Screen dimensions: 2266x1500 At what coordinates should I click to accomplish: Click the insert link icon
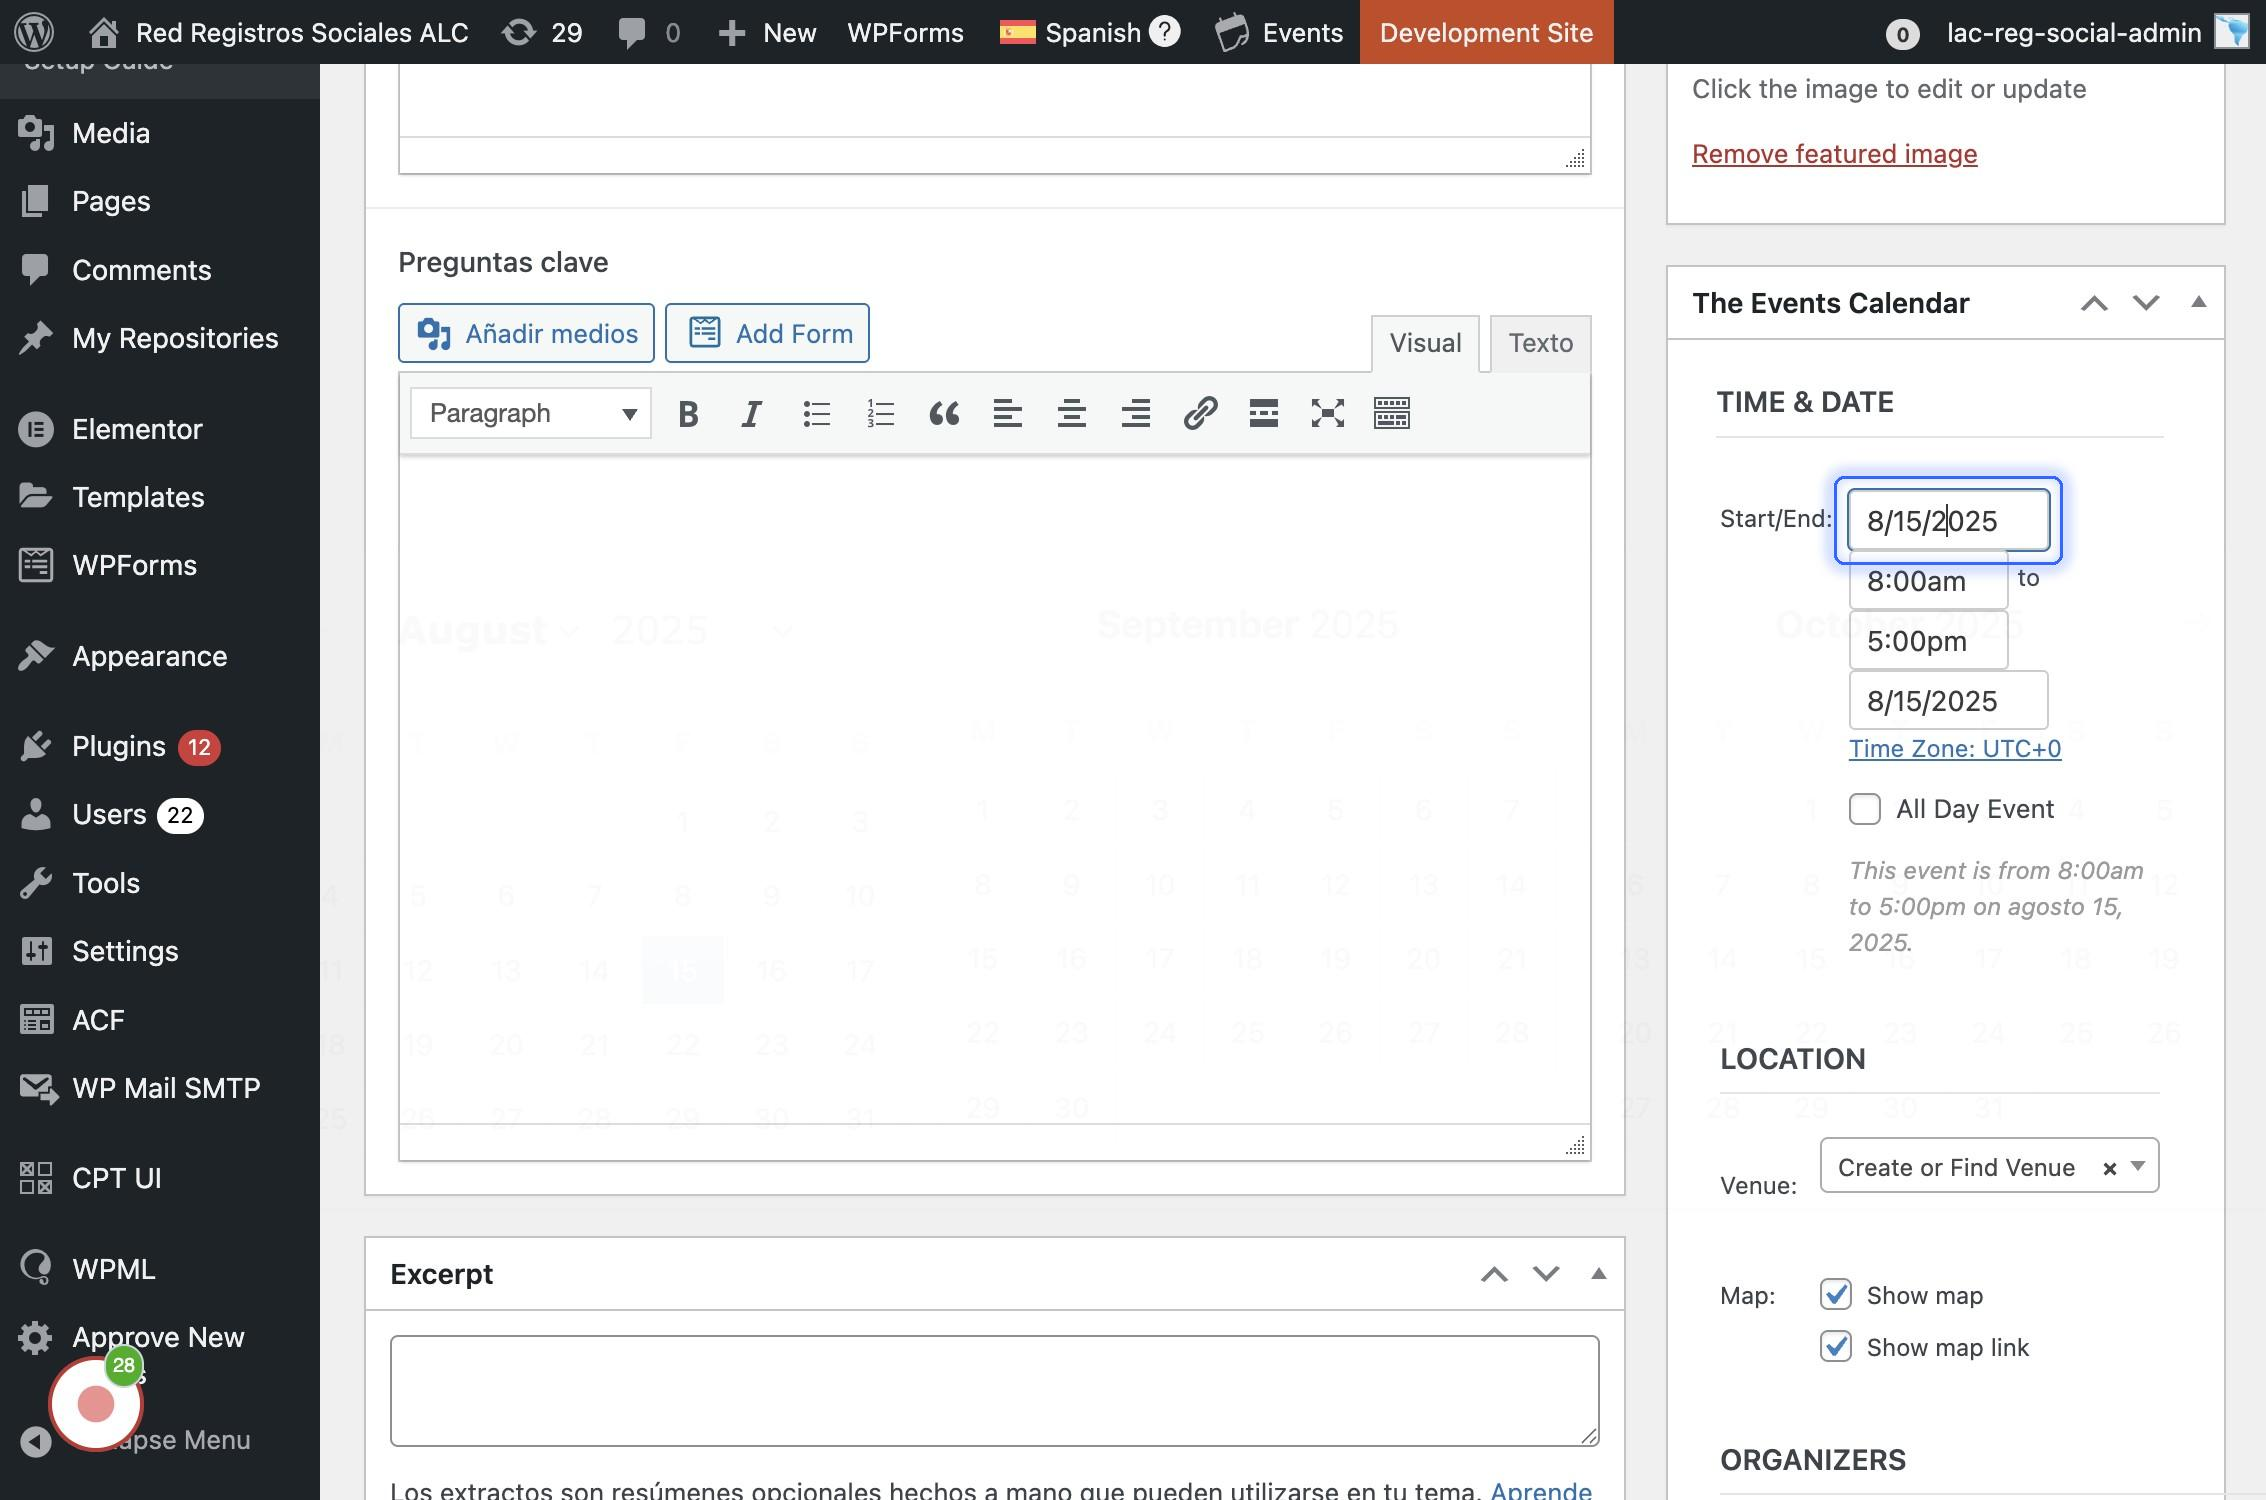coord(1200,413)
